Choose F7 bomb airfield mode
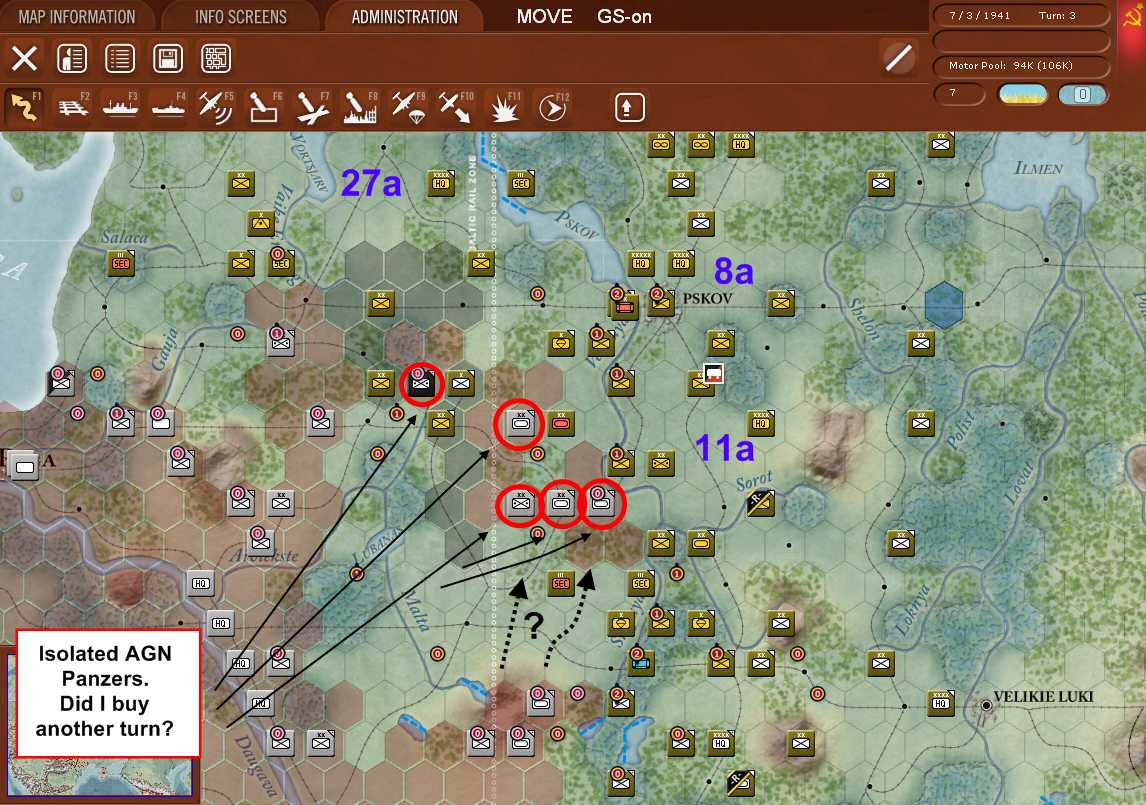This screenshot has width=1146, height=805. (313, 107)
